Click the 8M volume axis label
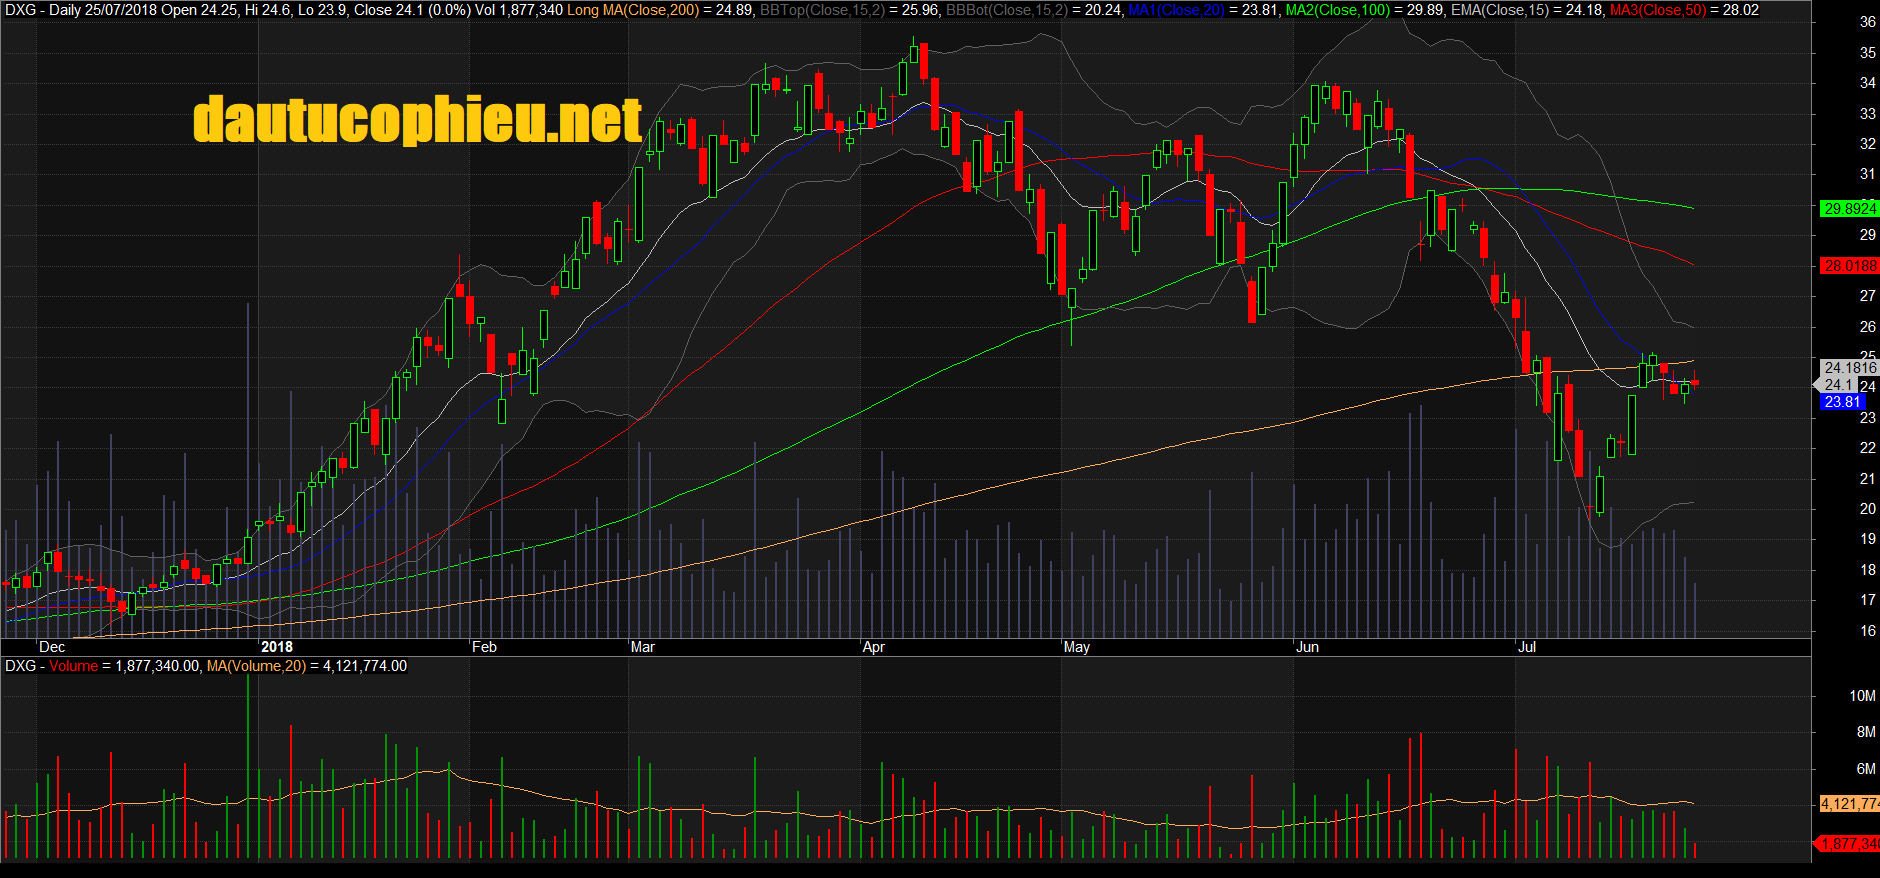The image size is (1880, 878). (x=1866, y=732)
